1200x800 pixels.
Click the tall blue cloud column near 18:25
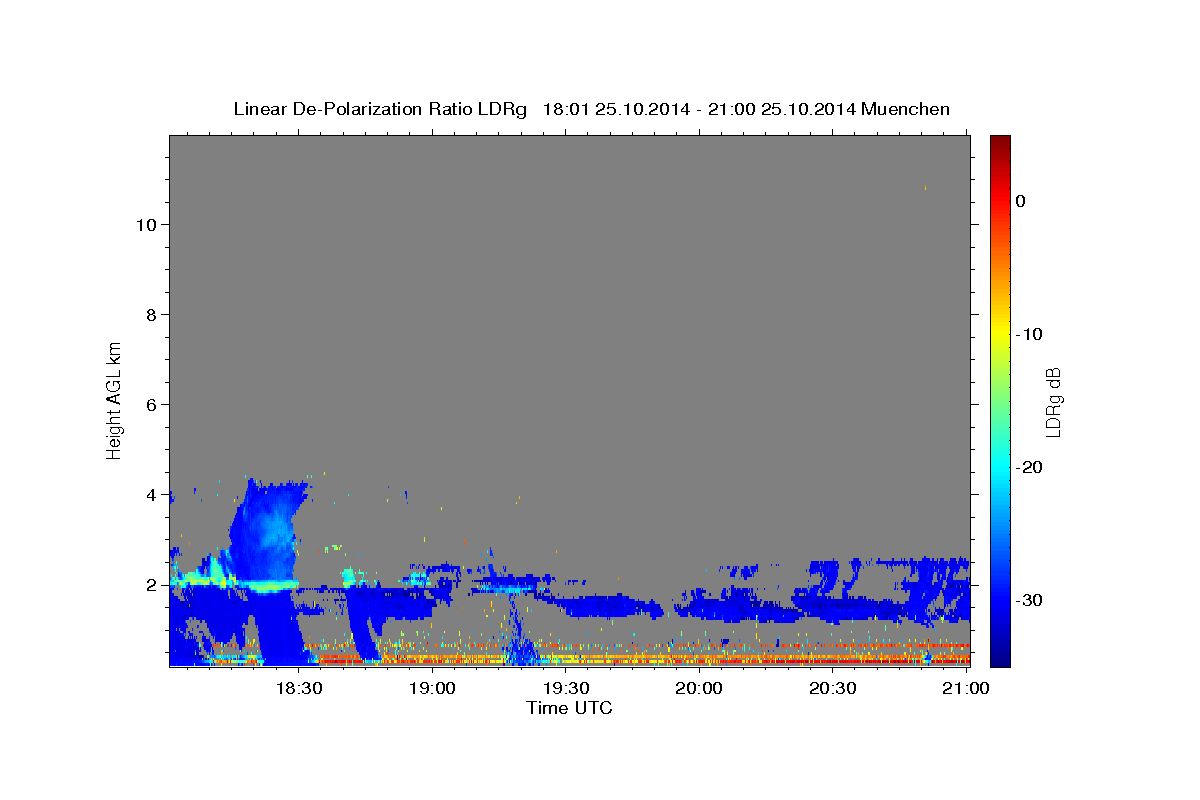tap(267, 532)
